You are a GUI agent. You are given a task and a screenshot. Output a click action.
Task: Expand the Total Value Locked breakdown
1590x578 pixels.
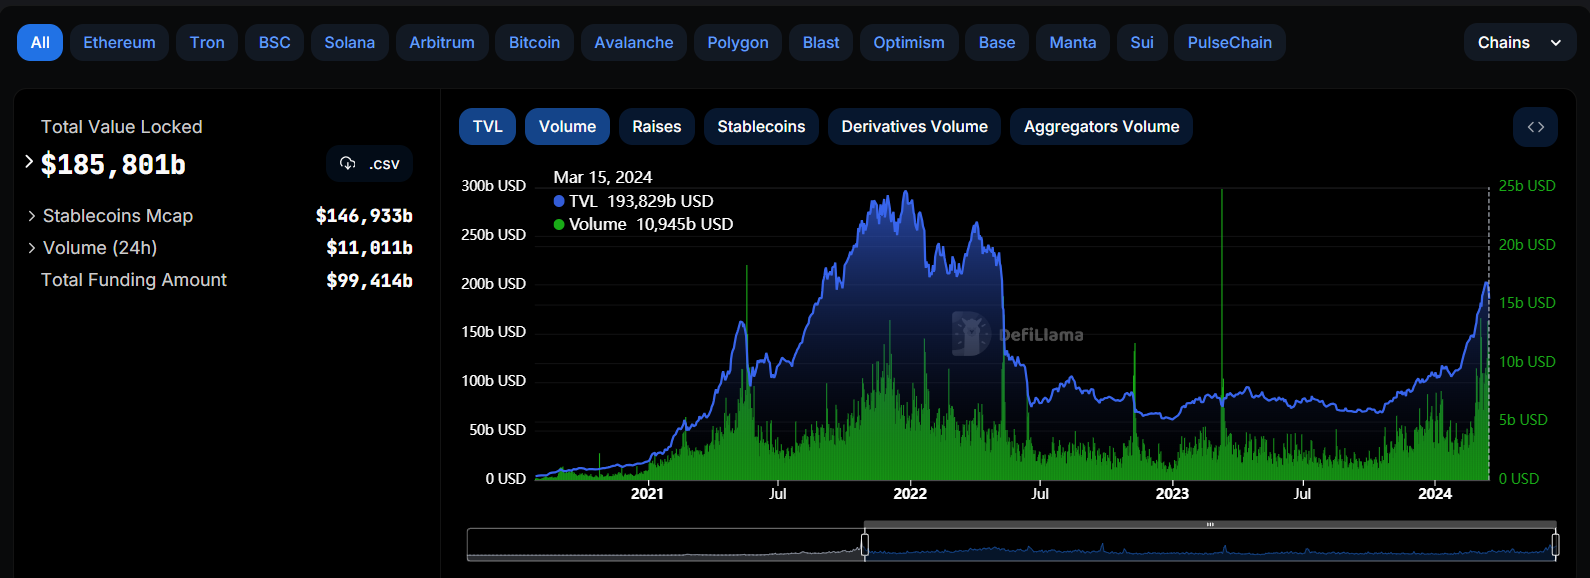tap(29, 162)
